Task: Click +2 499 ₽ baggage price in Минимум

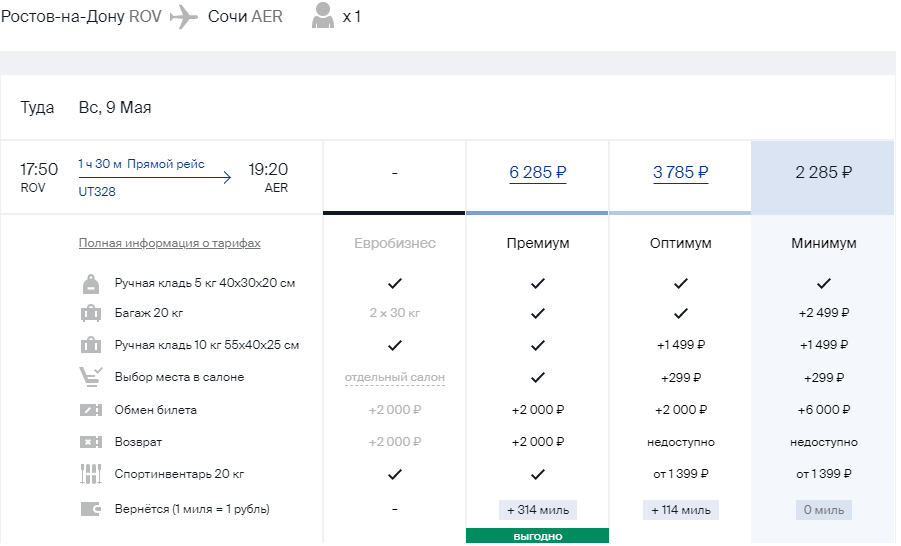Action: (823, 313)
